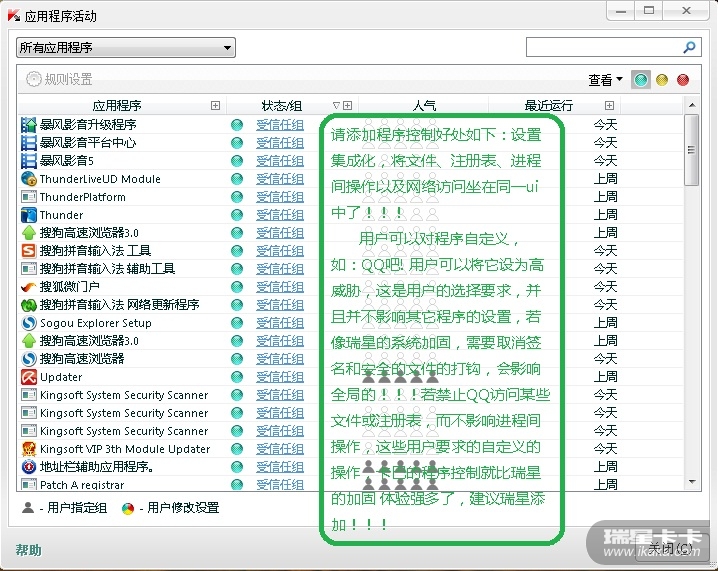Open the 受信任组 link for 搜狐微门户

point(280,287)
